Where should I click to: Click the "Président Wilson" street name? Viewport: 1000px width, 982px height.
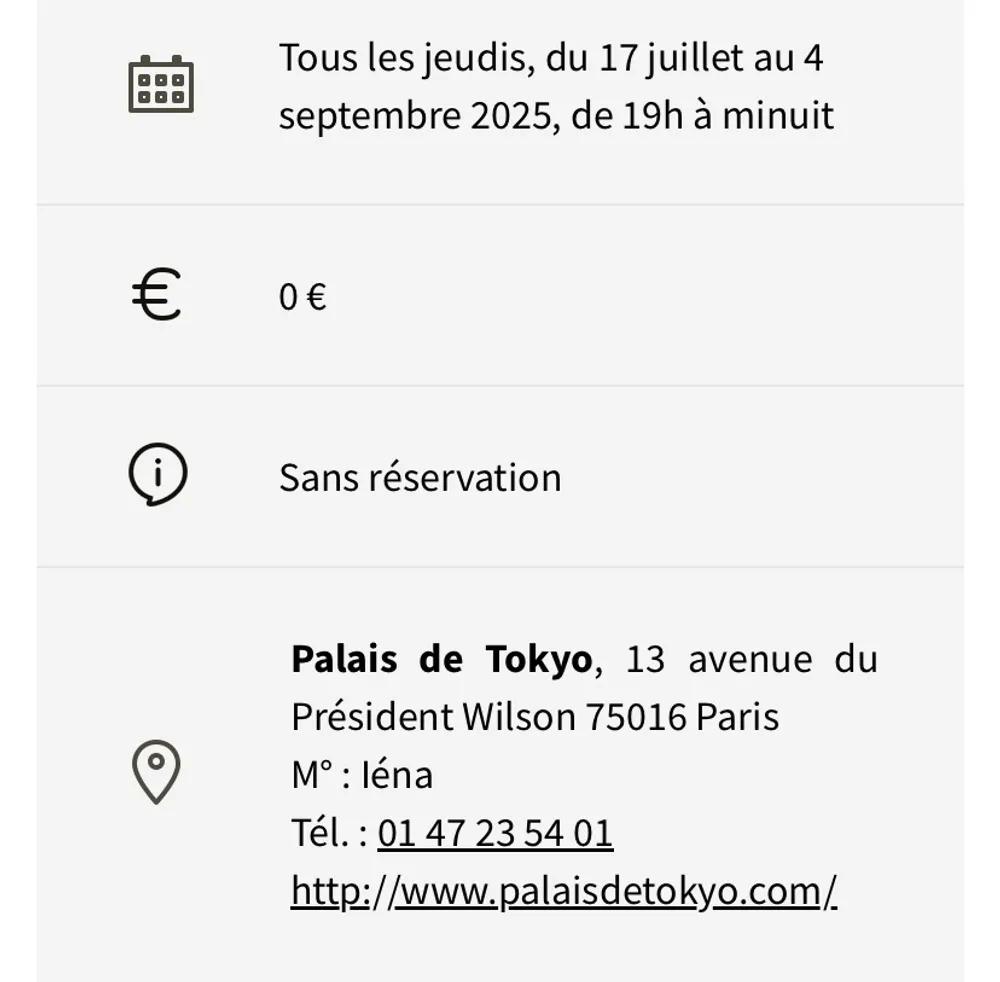click(x=433, y=717)
